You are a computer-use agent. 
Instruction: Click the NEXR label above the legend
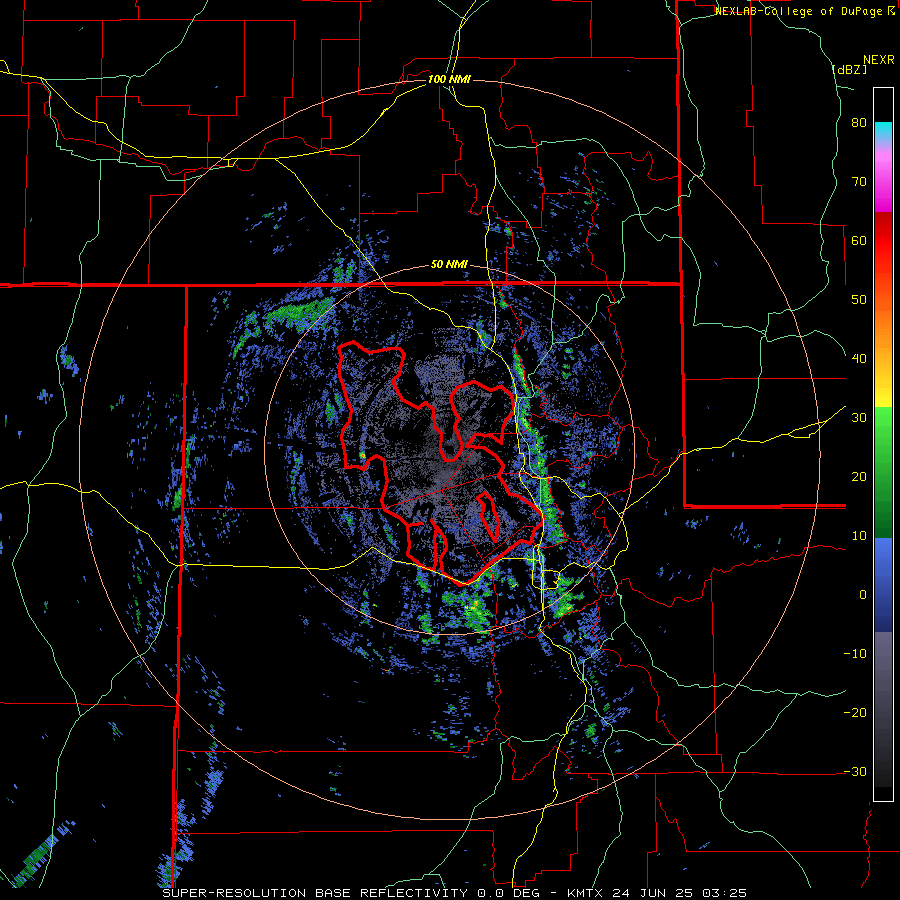(x=878, y=60)
